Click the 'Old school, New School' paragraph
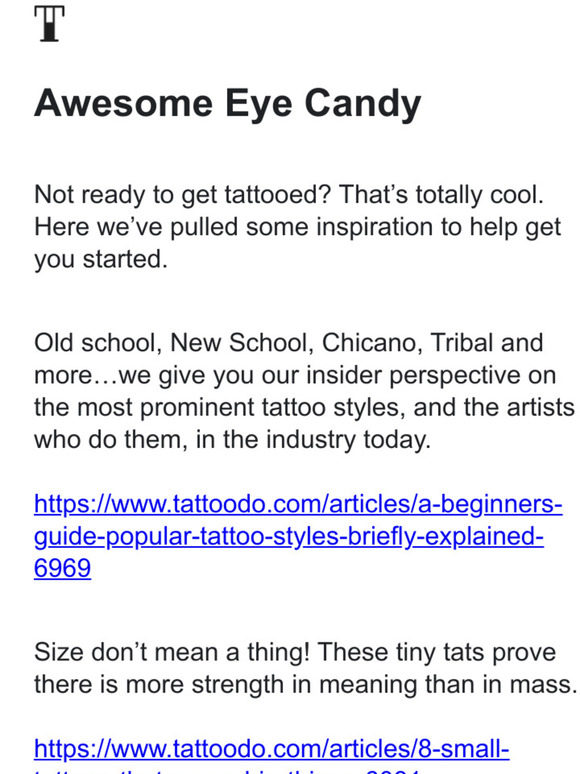 [x=305, y=391]
